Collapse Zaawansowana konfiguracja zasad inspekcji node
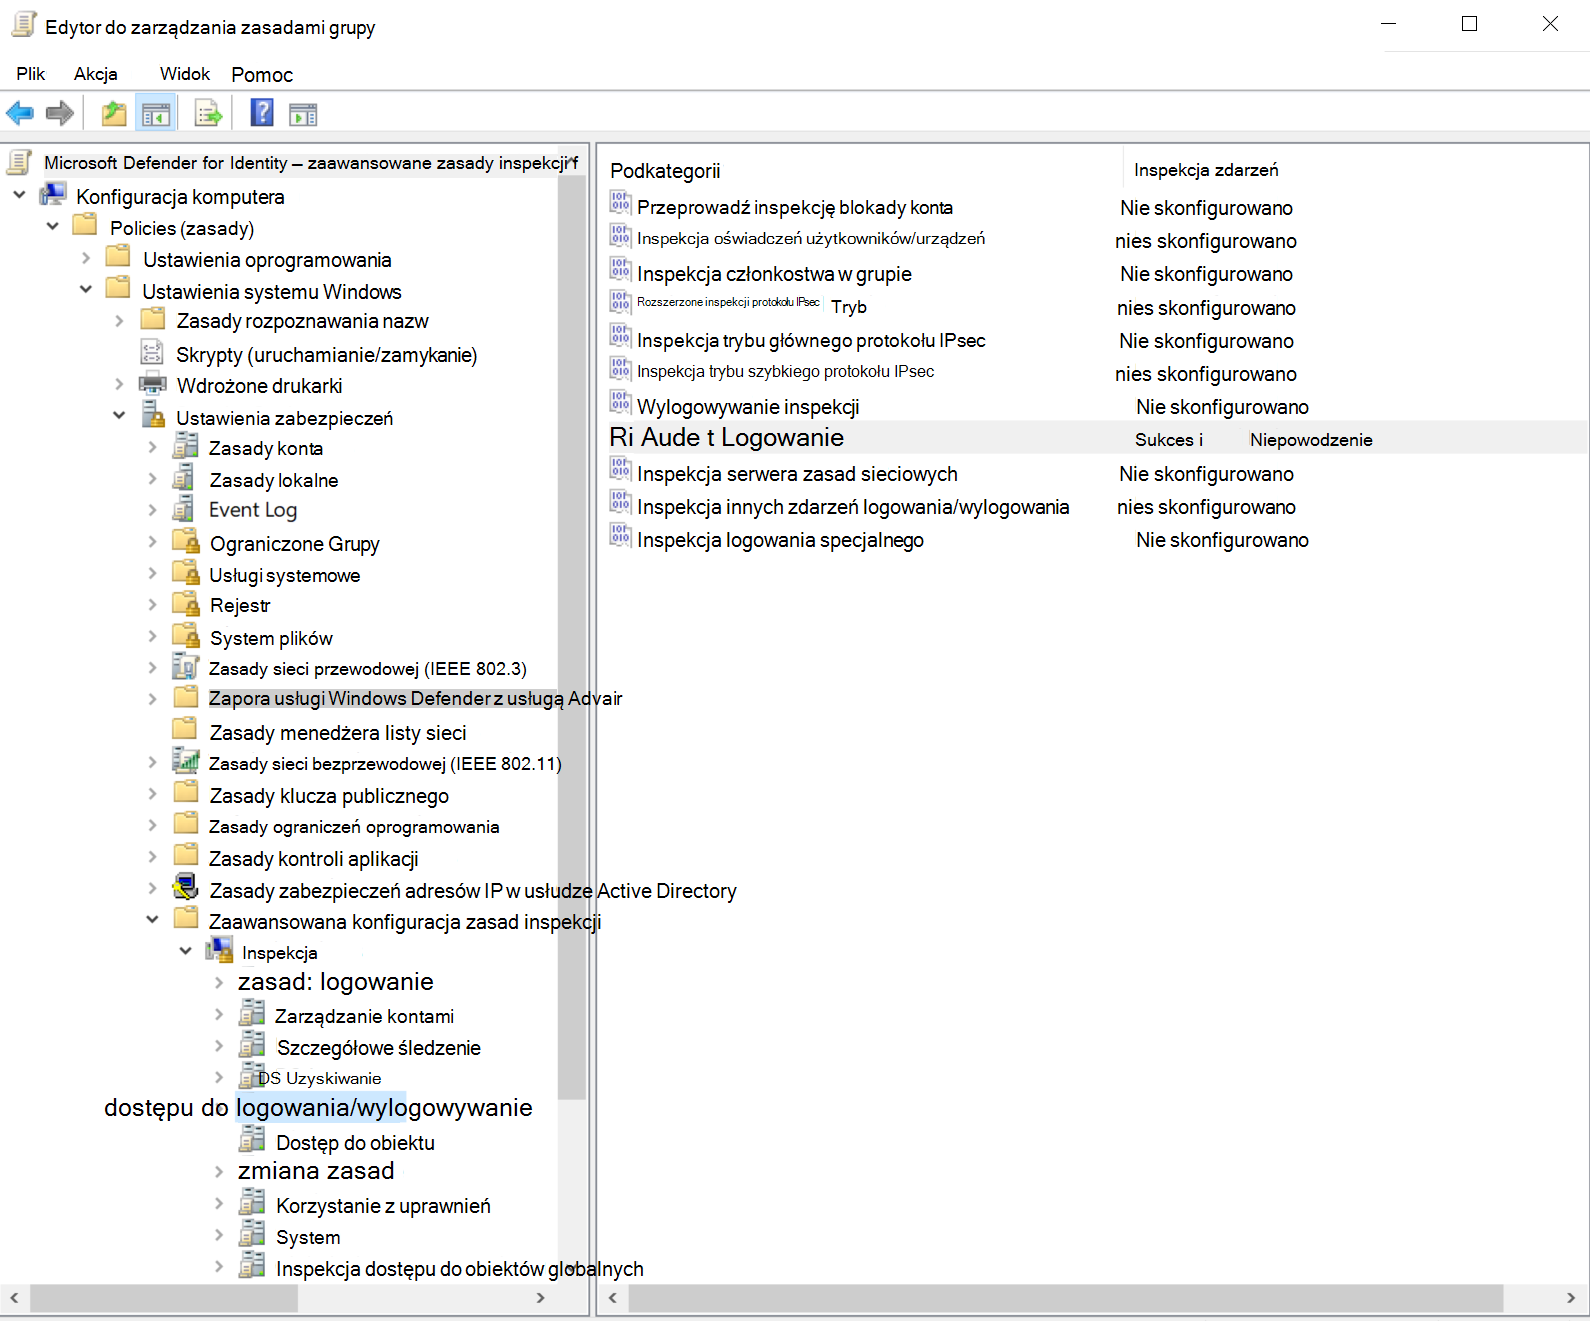Screen dimensions: 1590x1321 coord(152,919)
